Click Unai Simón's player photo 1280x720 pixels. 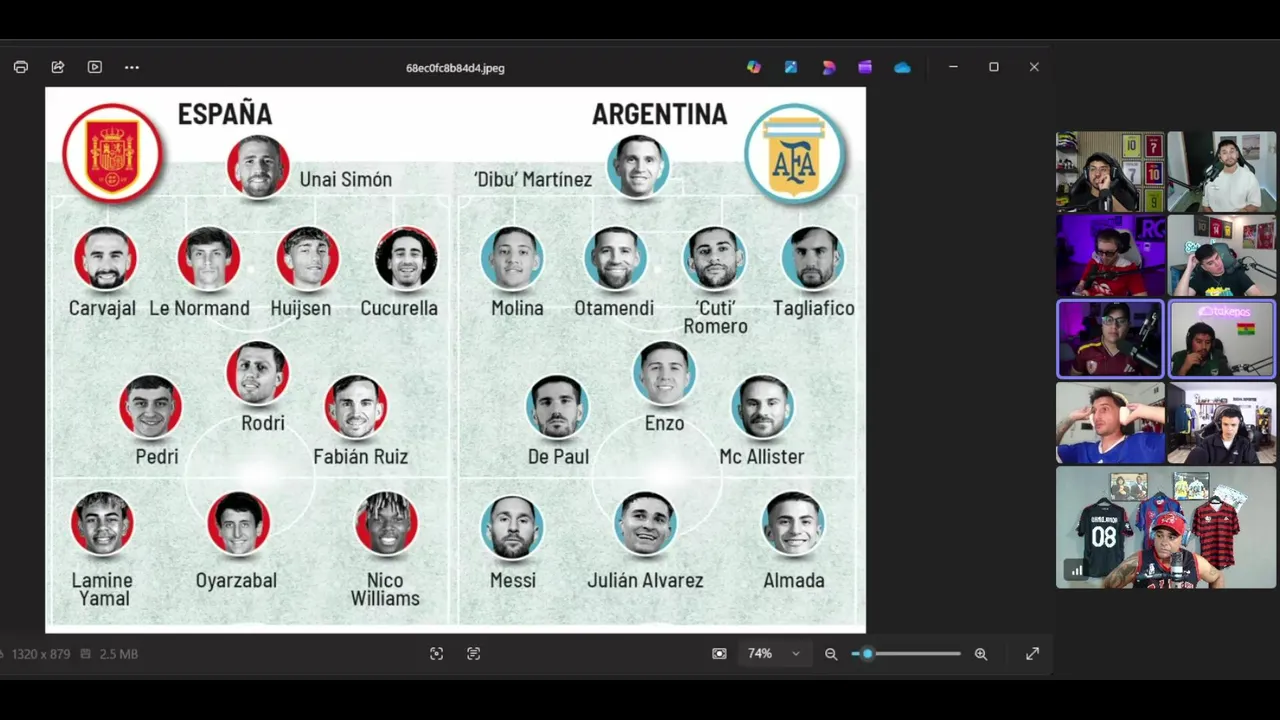point(258,166)
